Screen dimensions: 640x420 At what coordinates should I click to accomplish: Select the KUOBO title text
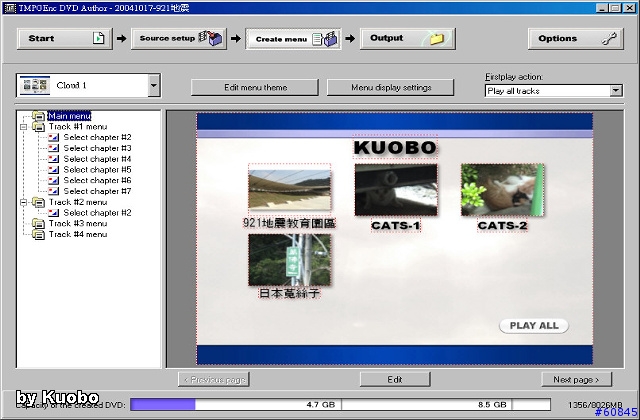395,147
